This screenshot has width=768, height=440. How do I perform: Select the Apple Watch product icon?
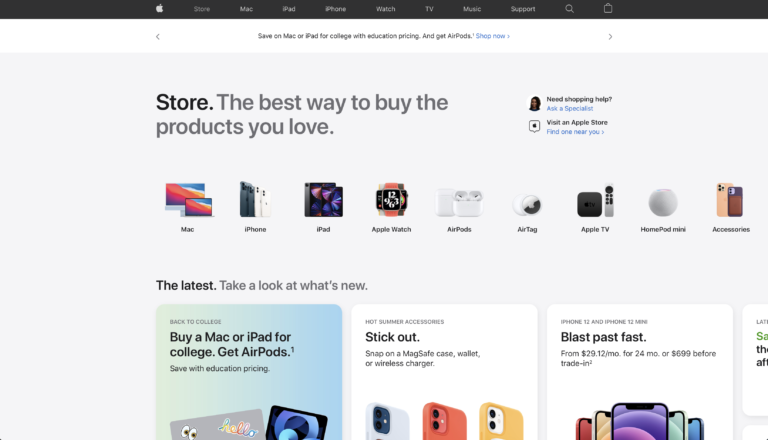(391, 200)
